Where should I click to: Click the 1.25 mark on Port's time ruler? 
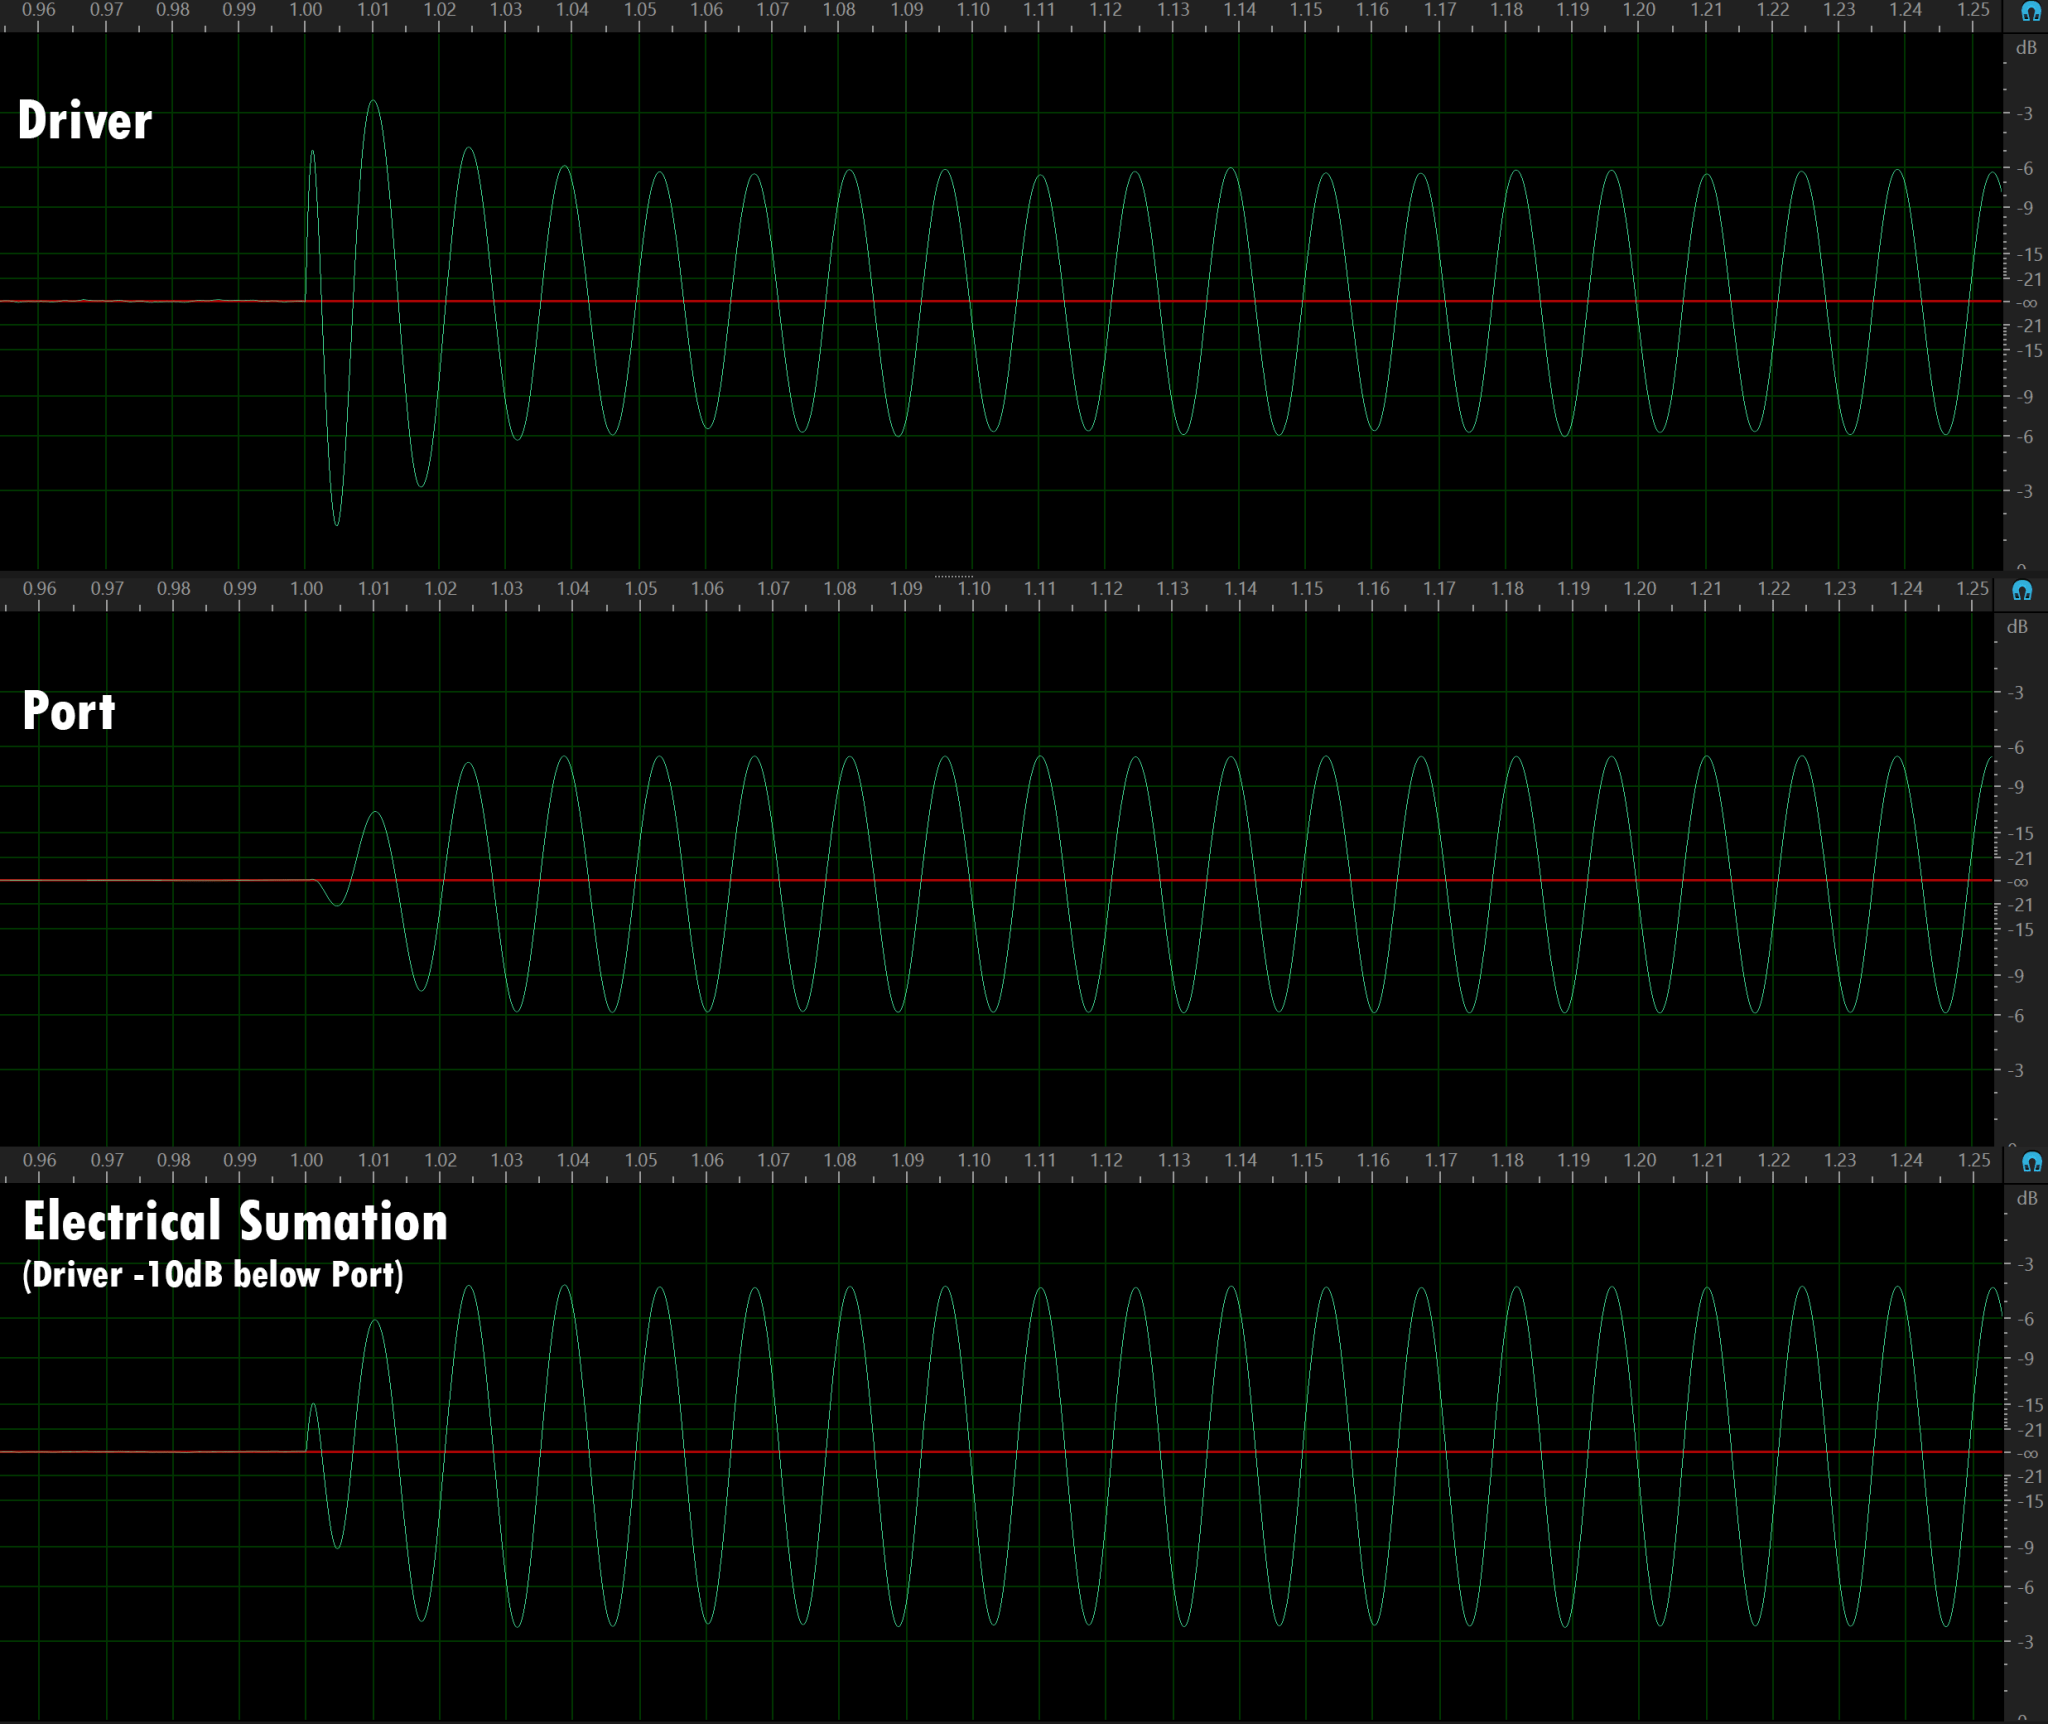[x=1973, y=589]
